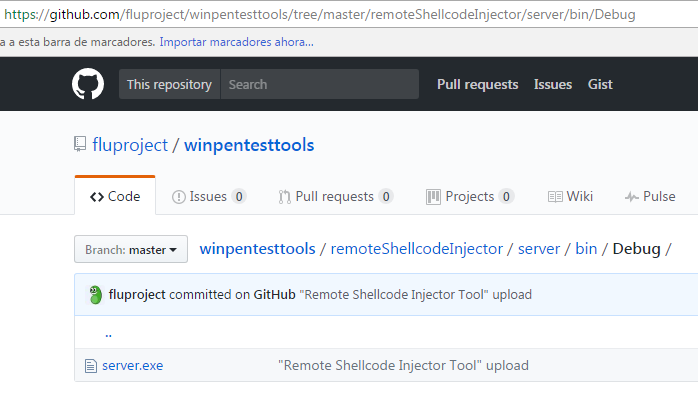Click the Search repository input field

[x=320, y=84]
